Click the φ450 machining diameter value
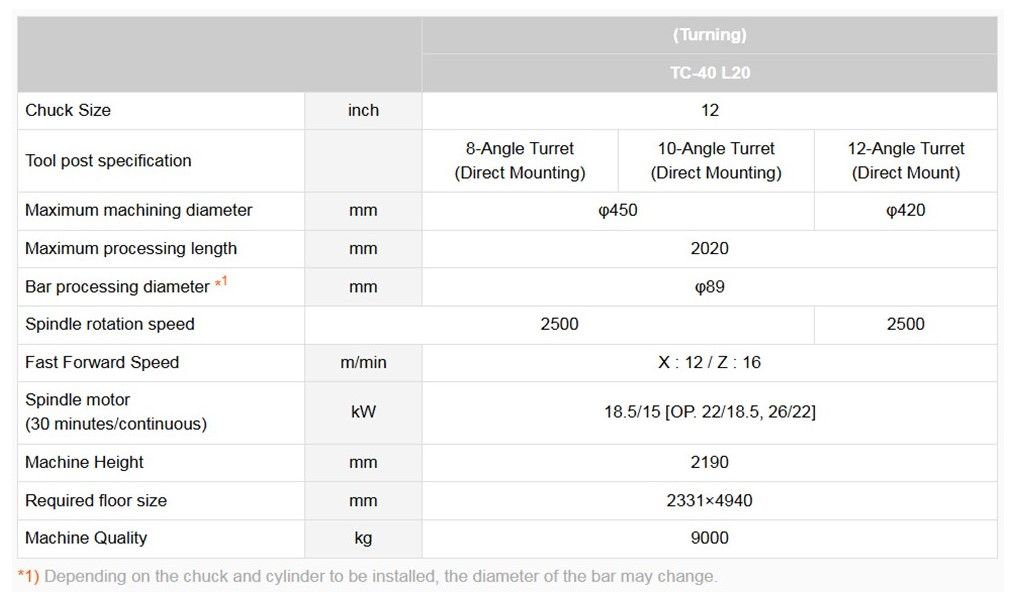 point(618,210)
